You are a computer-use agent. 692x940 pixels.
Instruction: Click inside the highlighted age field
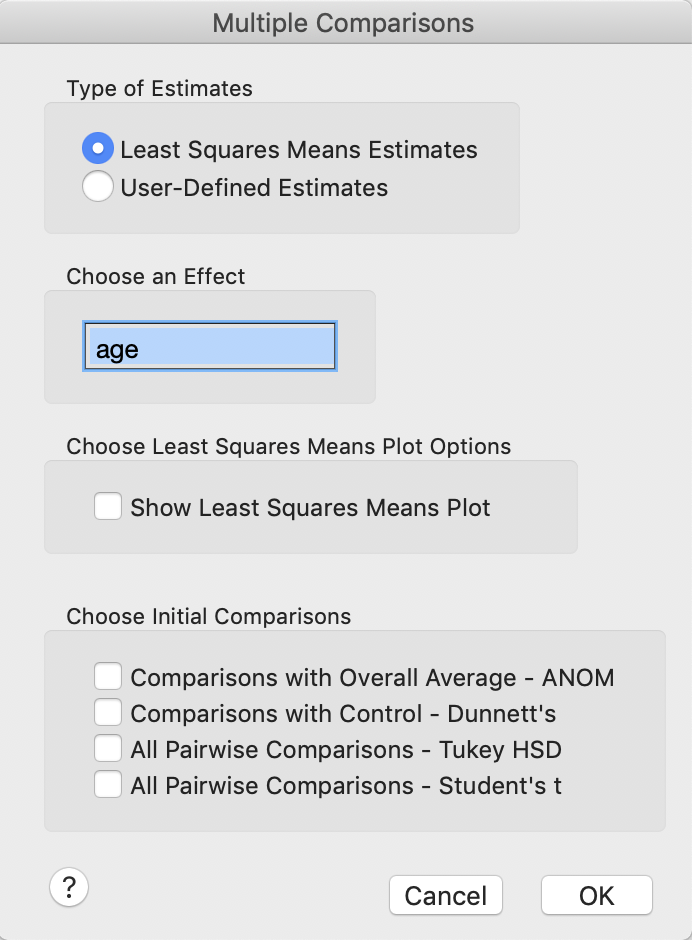(209, 346)
